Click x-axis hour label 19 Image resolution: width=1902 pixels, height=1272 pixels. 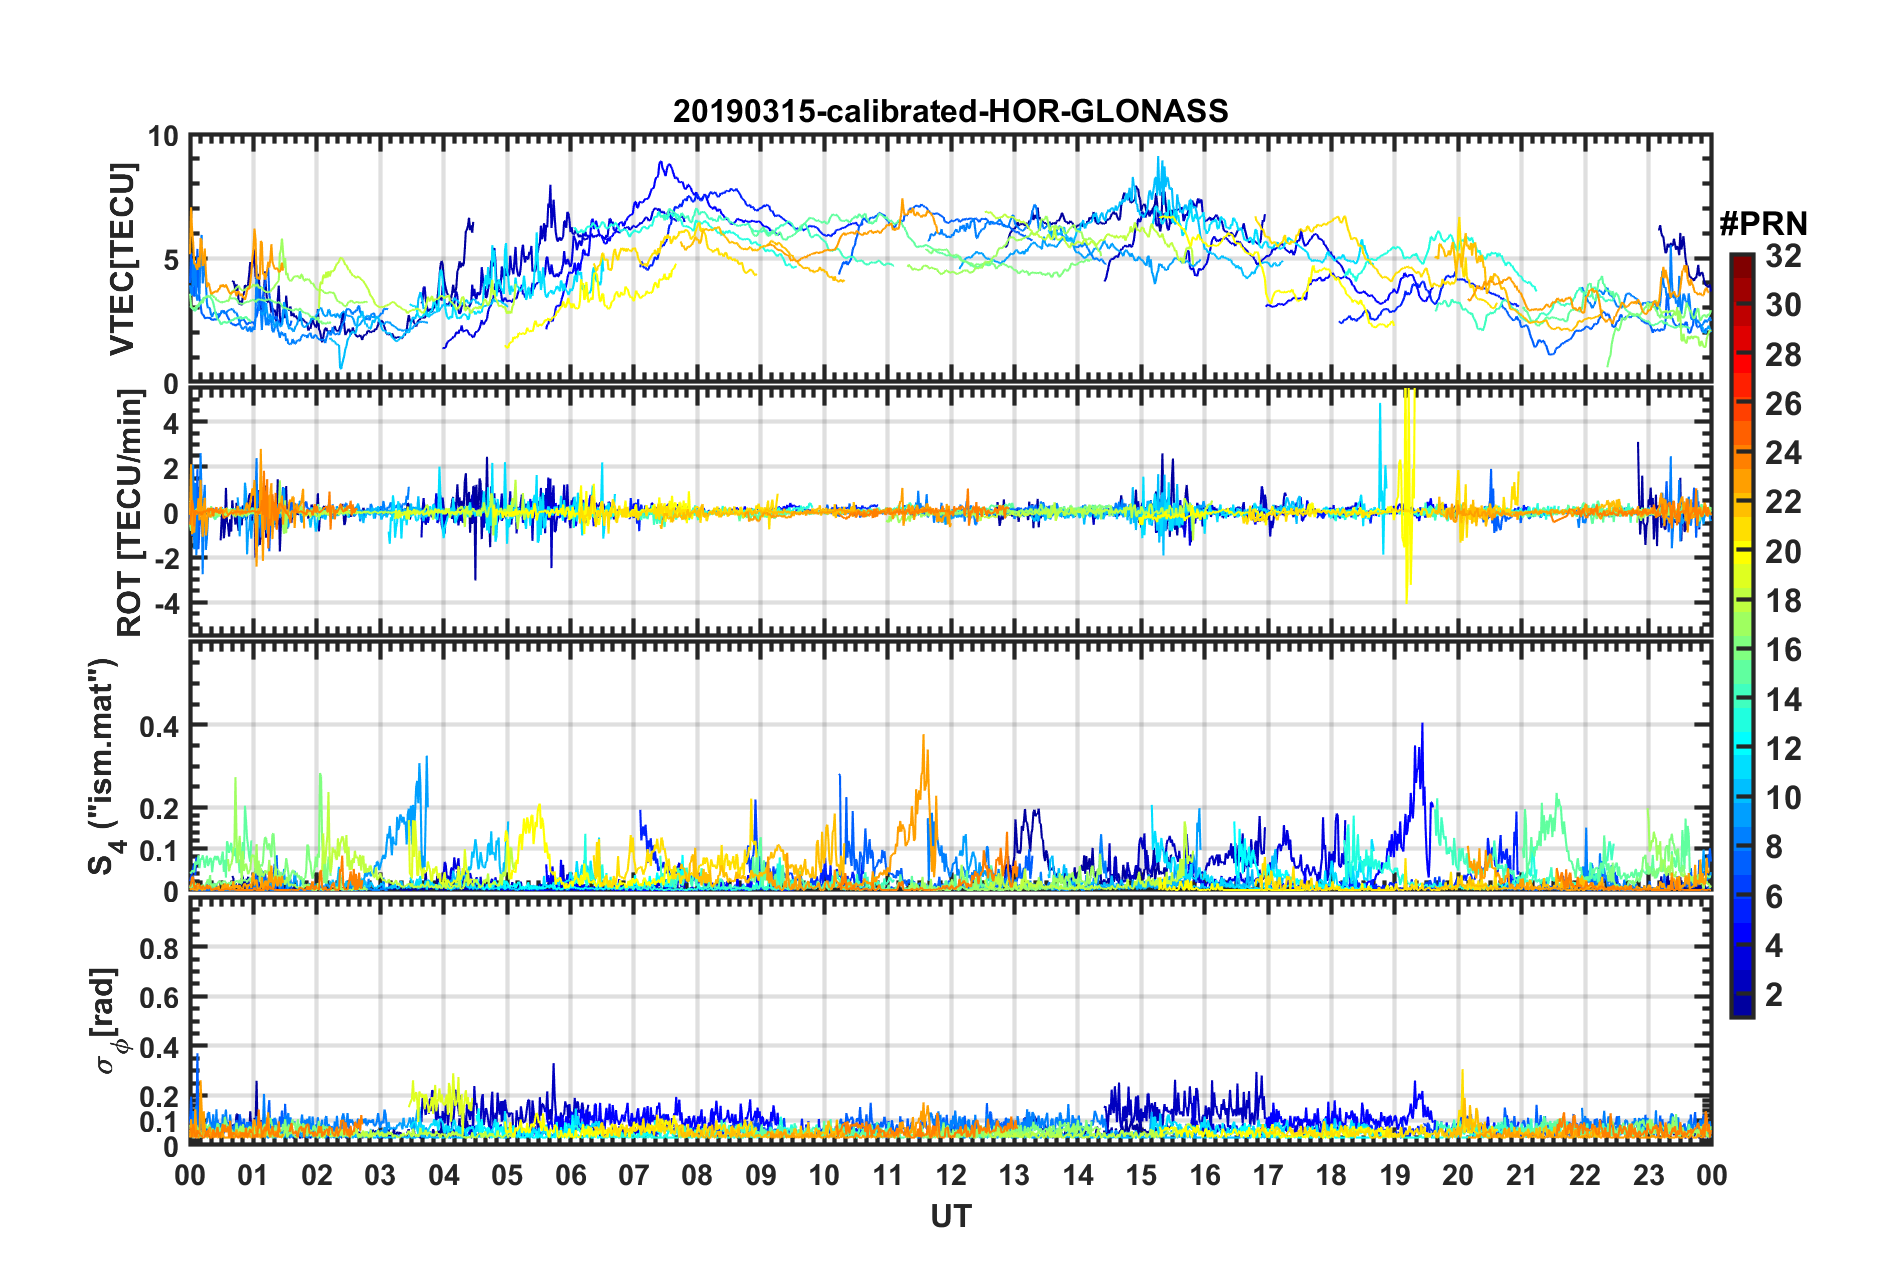[1395, 1175]
